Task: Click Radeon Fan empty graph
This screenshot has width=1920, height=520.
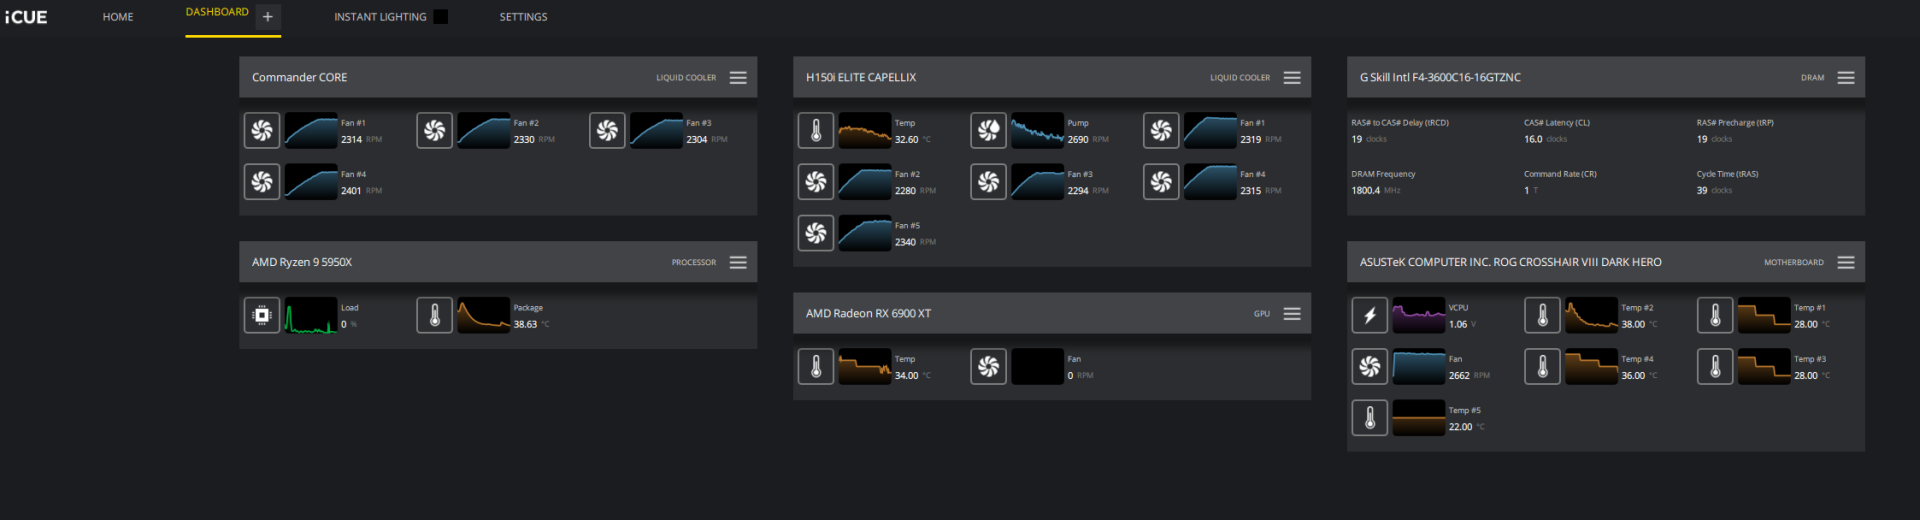Action: pyautogui.click(x=1038, y=367)
